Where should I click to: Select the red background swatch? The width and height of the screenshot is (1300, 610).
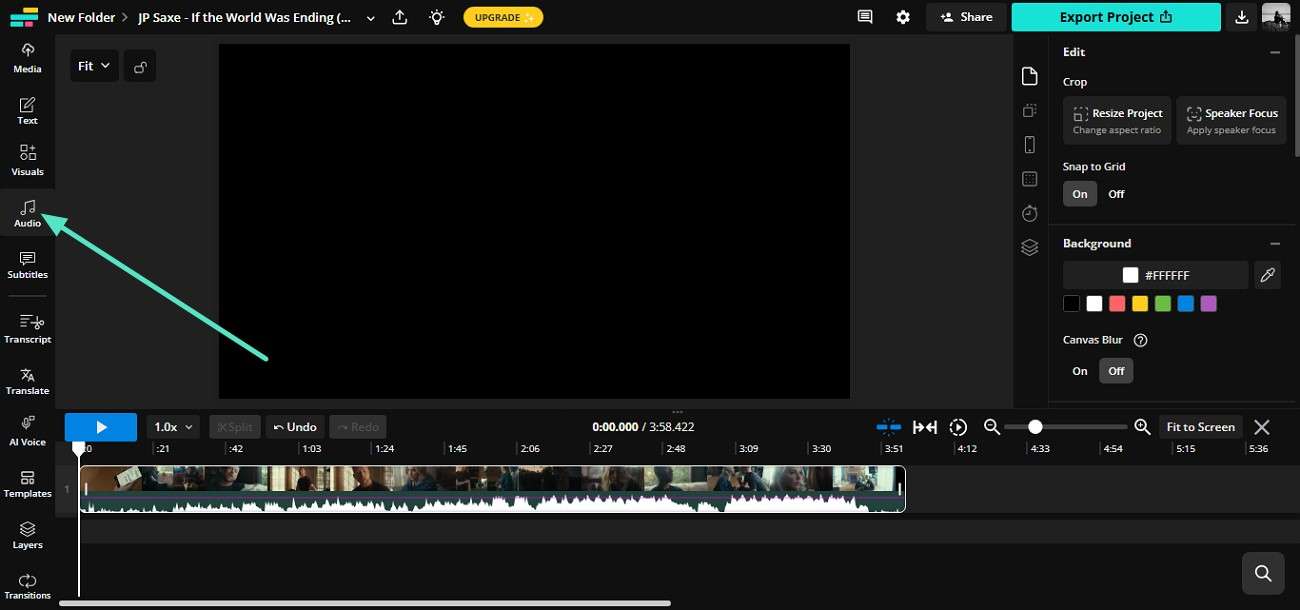pyautogui.click(x=1117, y=304)
